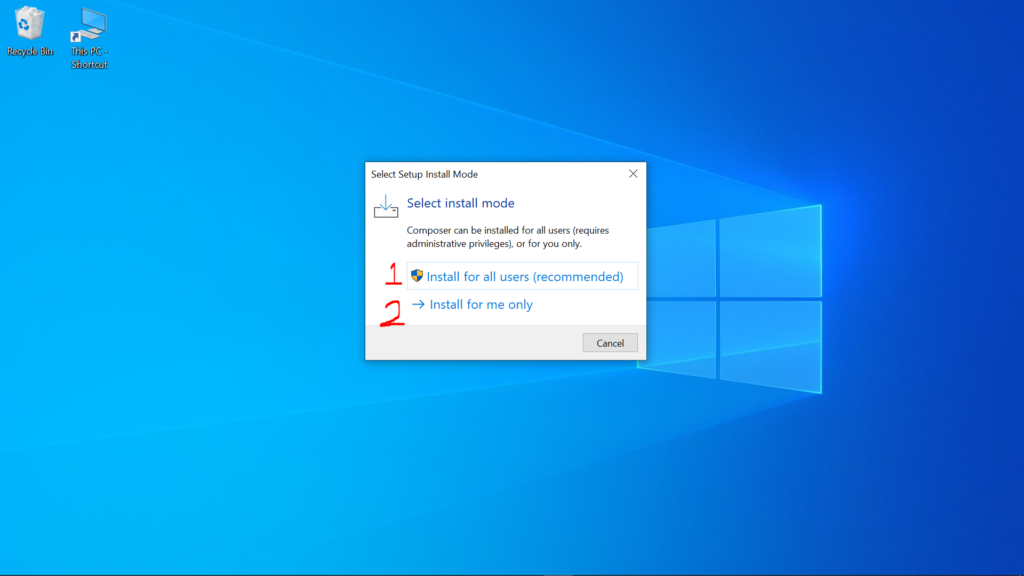Viewport: 1024px width, 576px height.
Task: Select This PC shortcut desktop icon
Action: pos(89,38)
